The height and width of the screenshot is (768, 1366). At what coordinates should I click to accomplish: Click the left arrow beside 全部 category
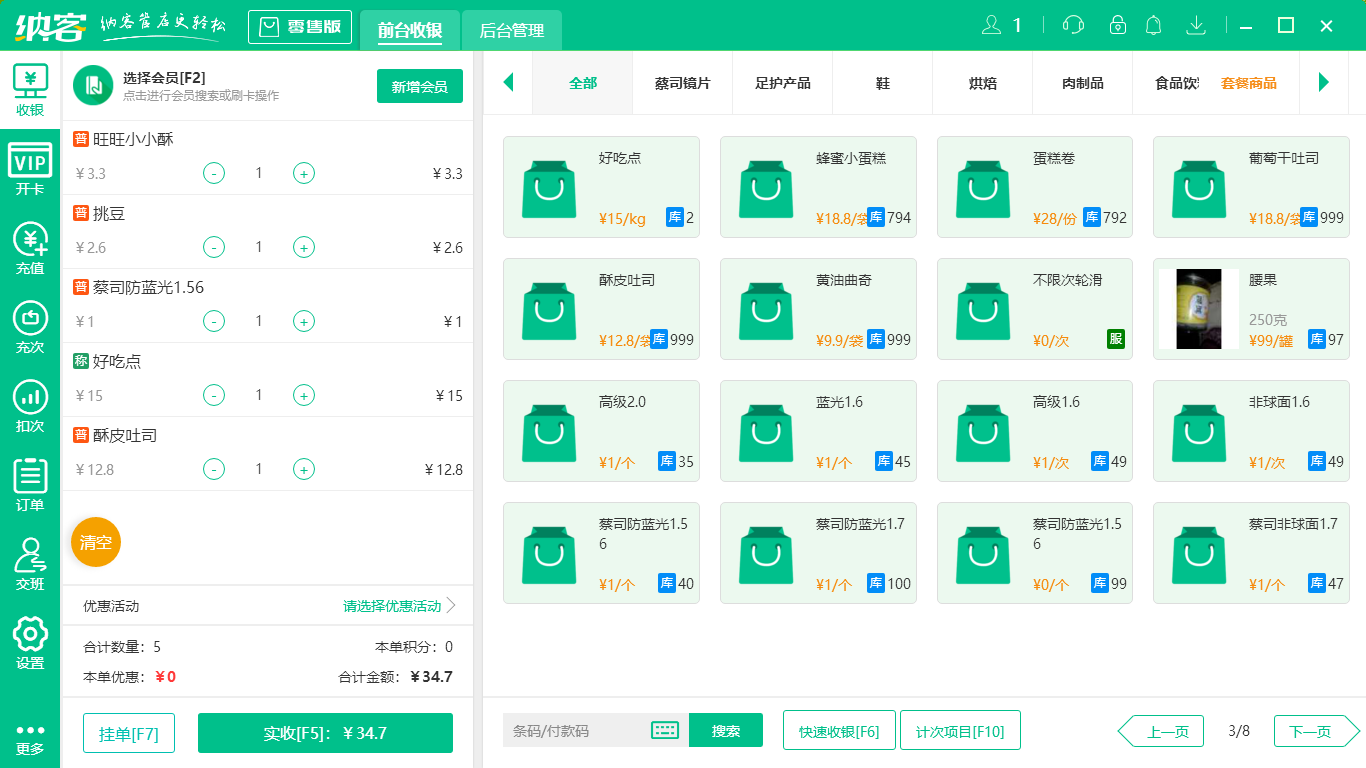[x=508, y=84]
